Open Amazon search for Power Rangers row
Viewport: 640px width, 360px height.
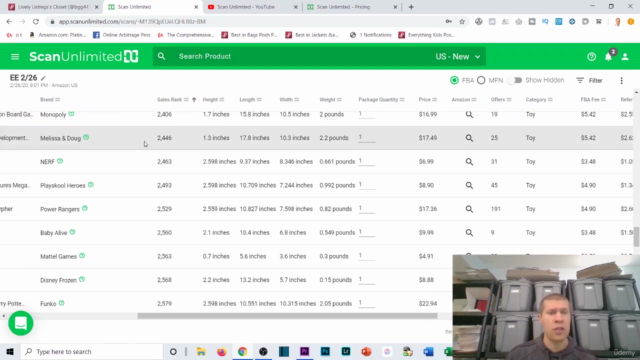(x=469, y=209)
